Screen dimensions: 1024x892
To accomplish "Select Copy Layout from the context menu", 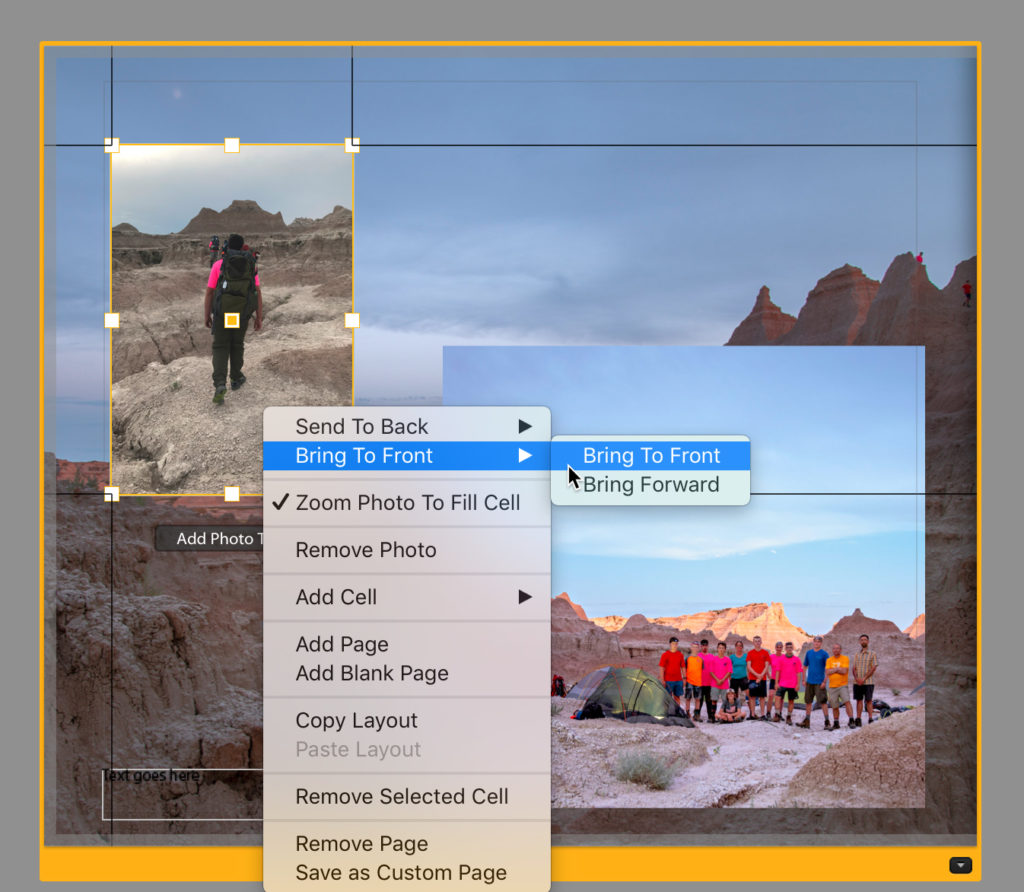I will [356, 721].
